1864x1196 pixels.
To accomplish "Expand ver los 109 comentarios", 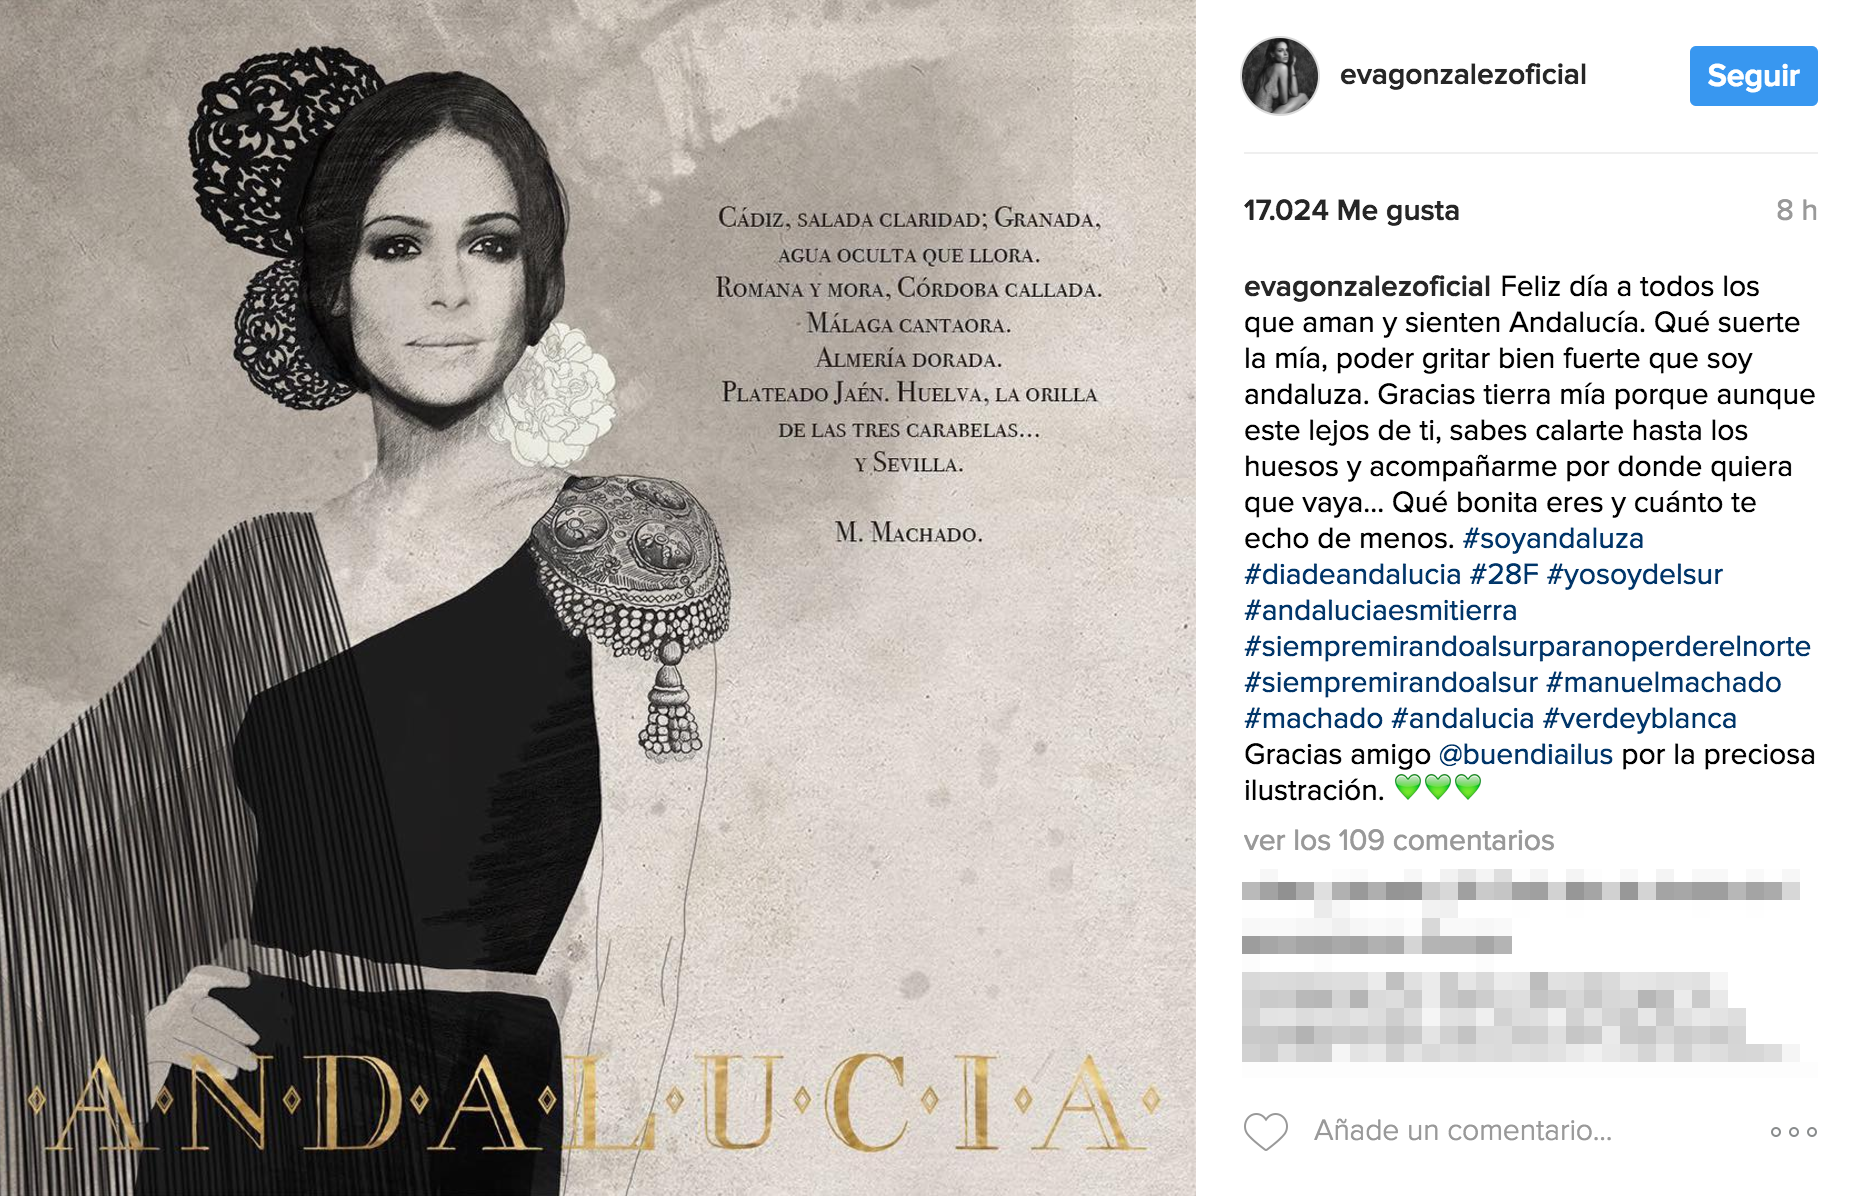I will [x=1398, y=841].
